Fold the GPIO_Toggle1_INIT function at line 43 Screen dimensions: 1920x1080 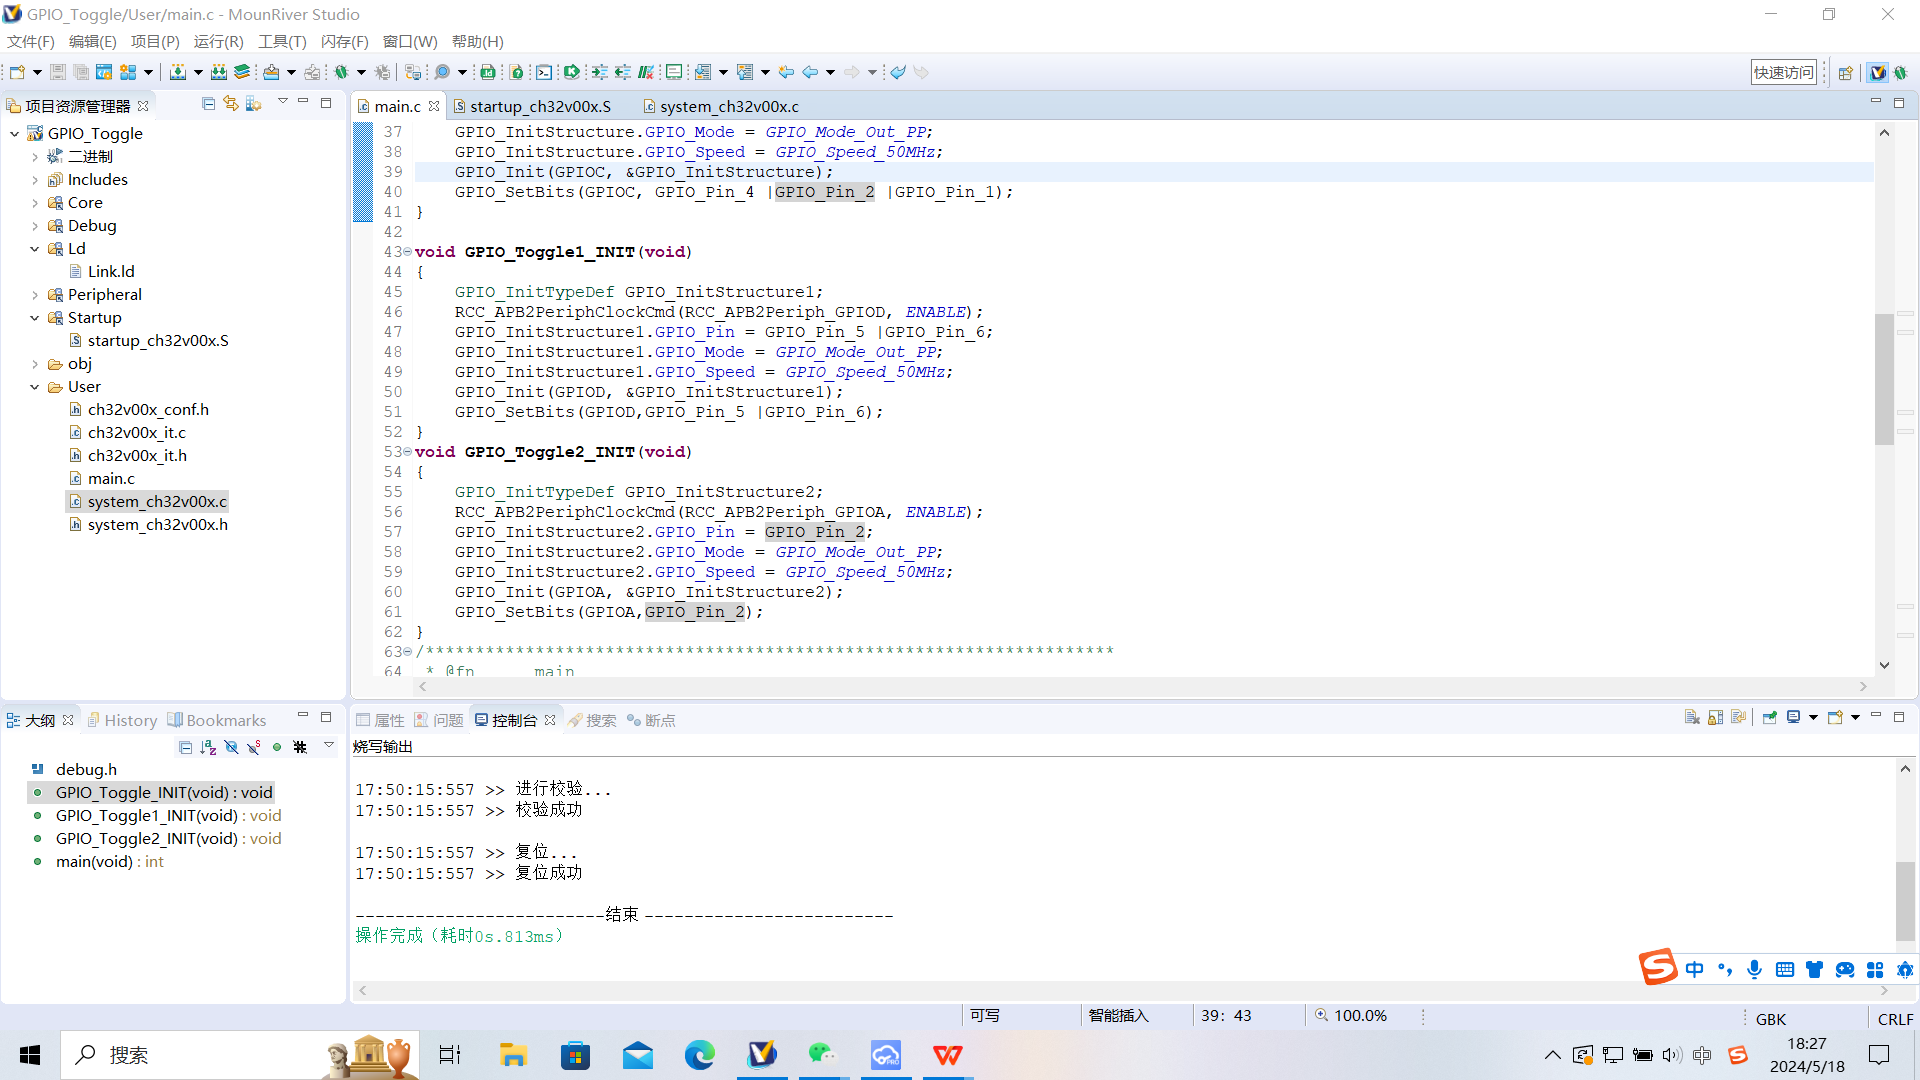tap(407, 252)
